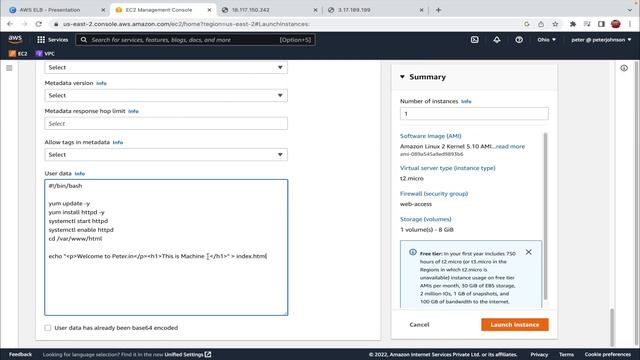Click inside the User data text area
The width and height of the screenshot is (640, 360).
[x=166, y=247]
